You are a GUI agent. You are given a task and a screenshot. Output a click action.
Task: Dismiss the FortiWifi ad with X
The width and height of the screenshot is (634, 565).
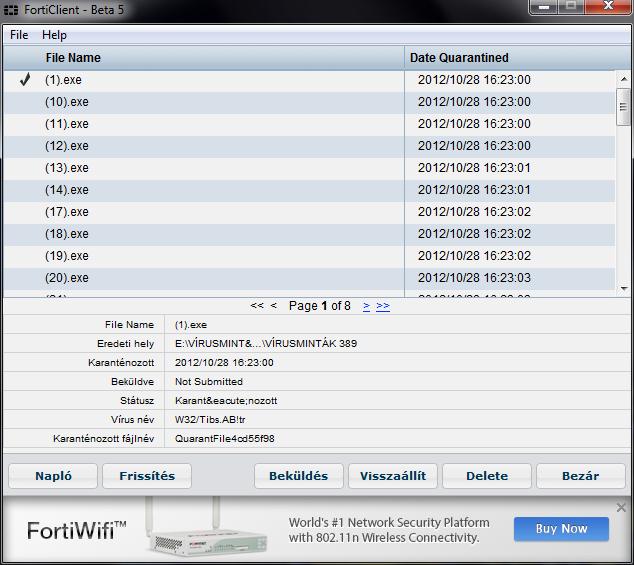pyautogui.click(x=621, y=507)
